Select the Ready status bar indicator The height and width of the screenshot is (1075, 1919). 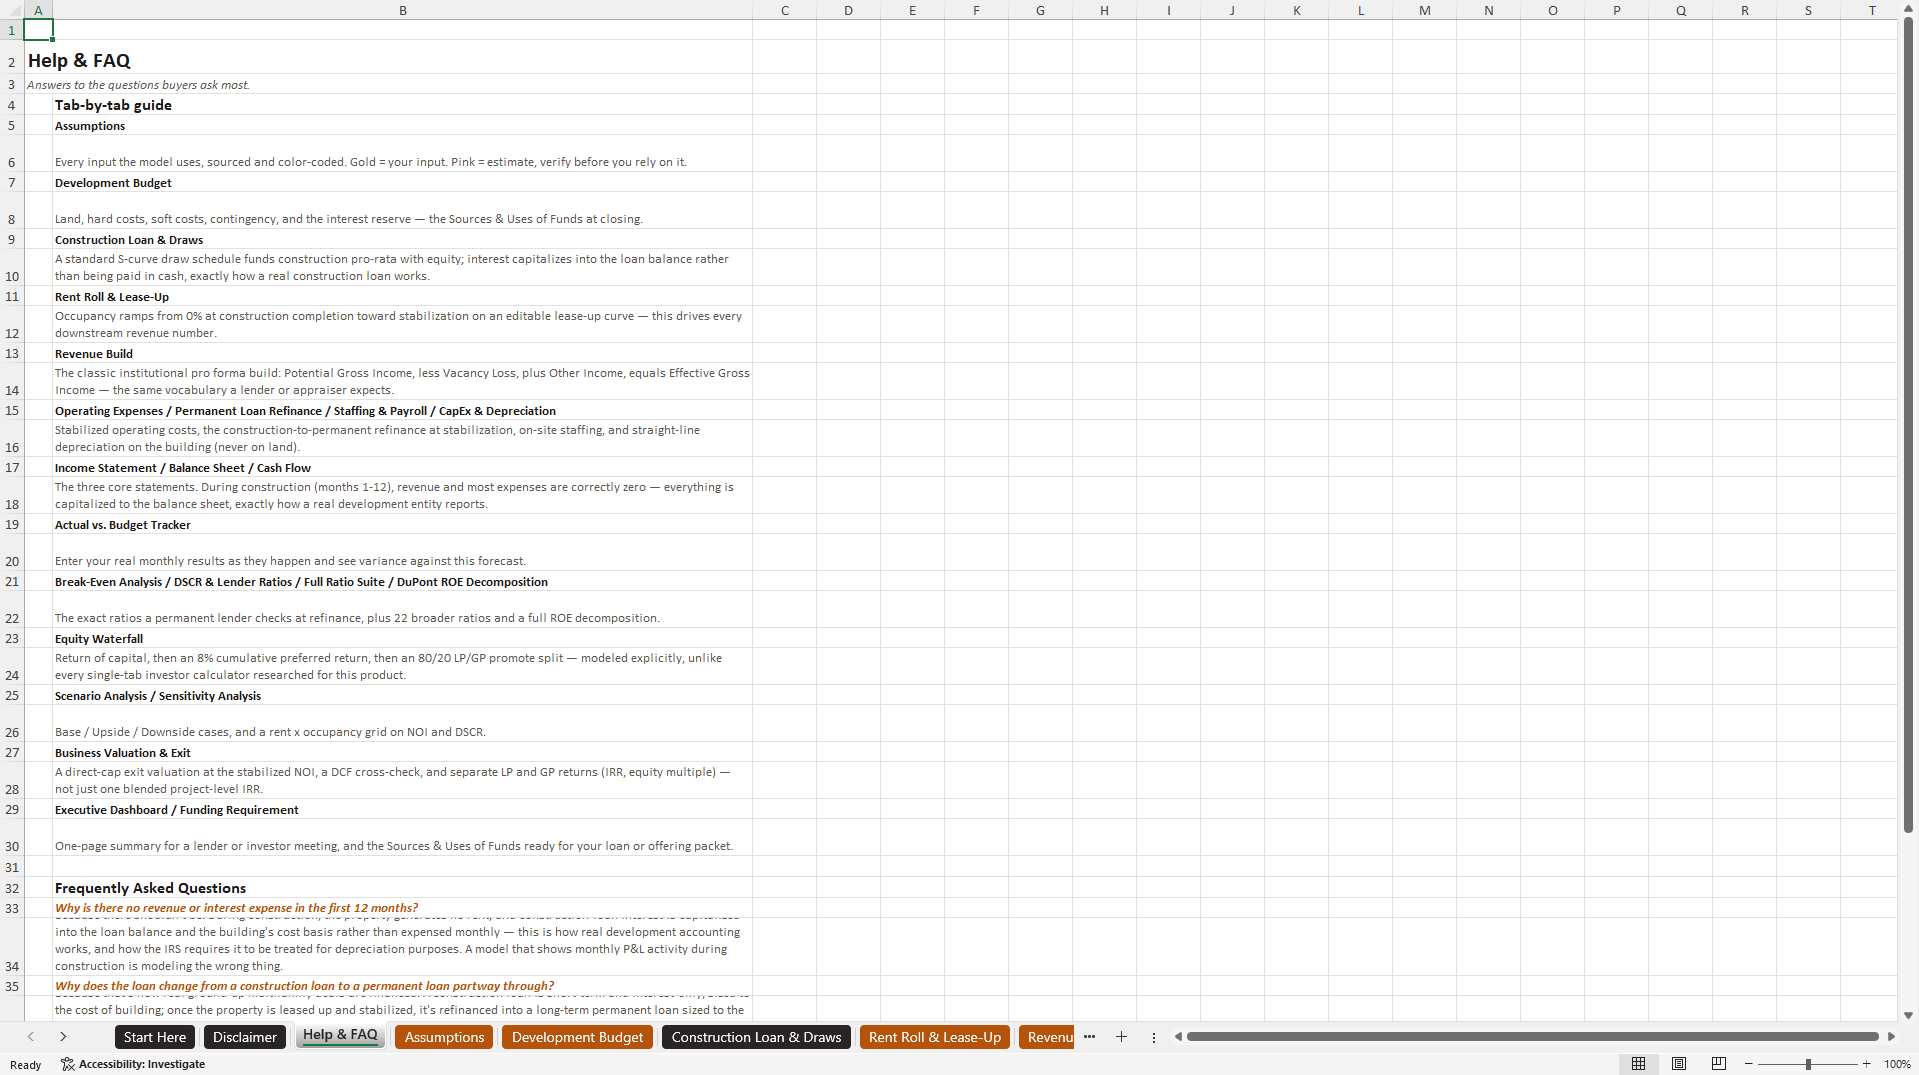tap(25, 1064)
